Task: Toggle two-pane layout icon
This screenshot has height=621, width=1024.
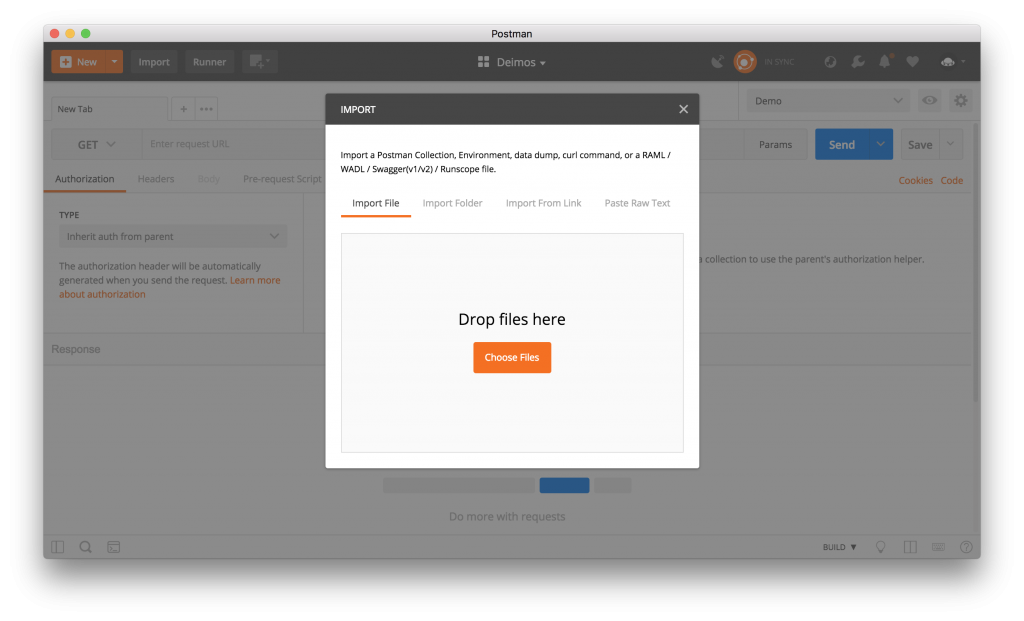Action: [x=910, y=547]
